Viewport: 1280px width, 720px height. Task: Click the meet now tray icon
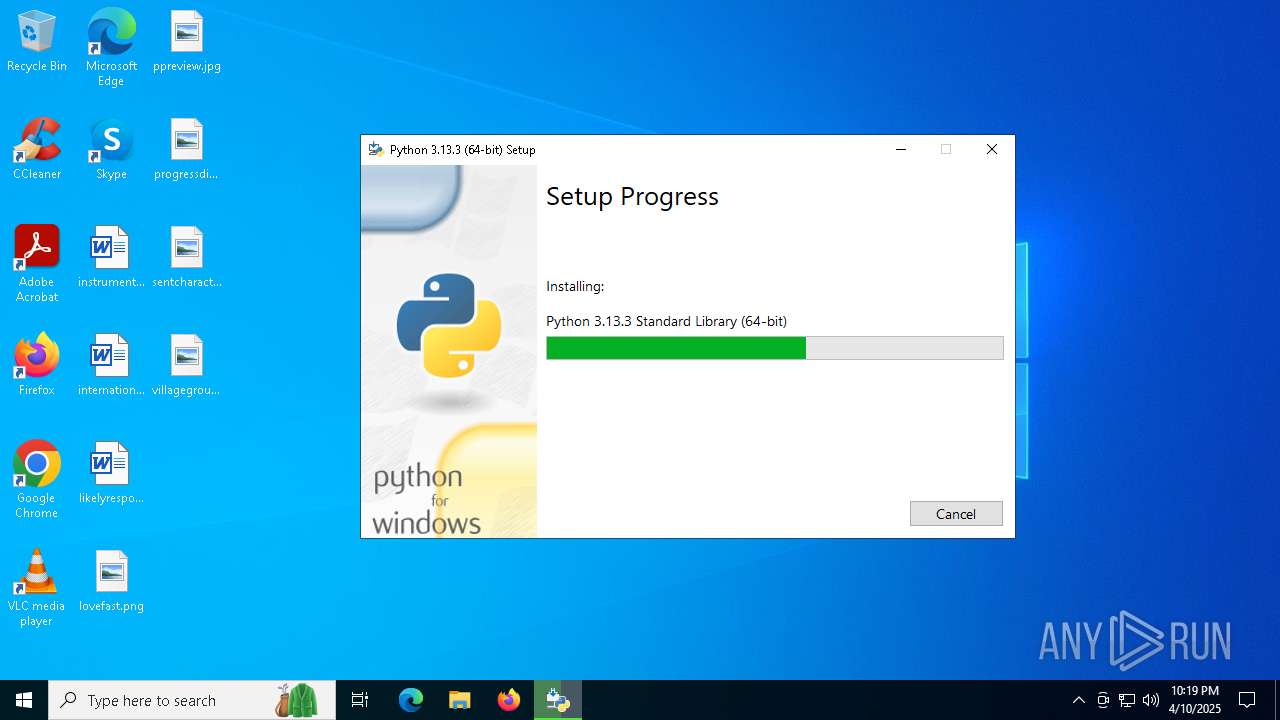[1103, 700]
